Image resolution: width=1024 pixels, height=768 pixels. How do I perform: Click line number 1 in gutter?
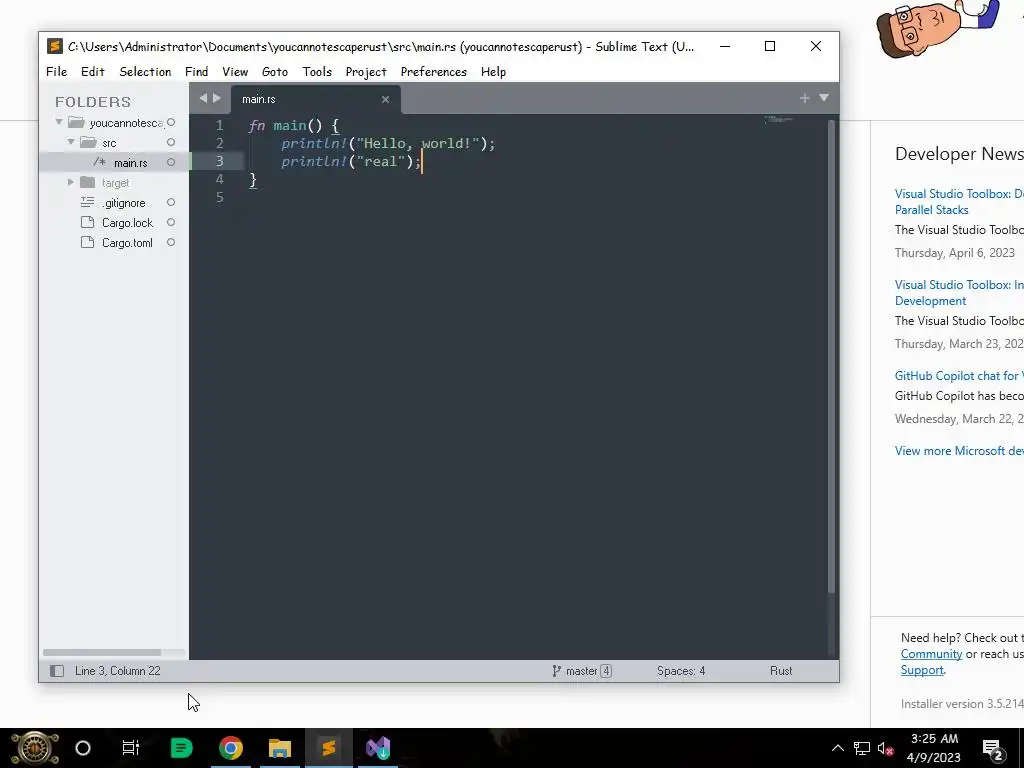pos(219,125)
